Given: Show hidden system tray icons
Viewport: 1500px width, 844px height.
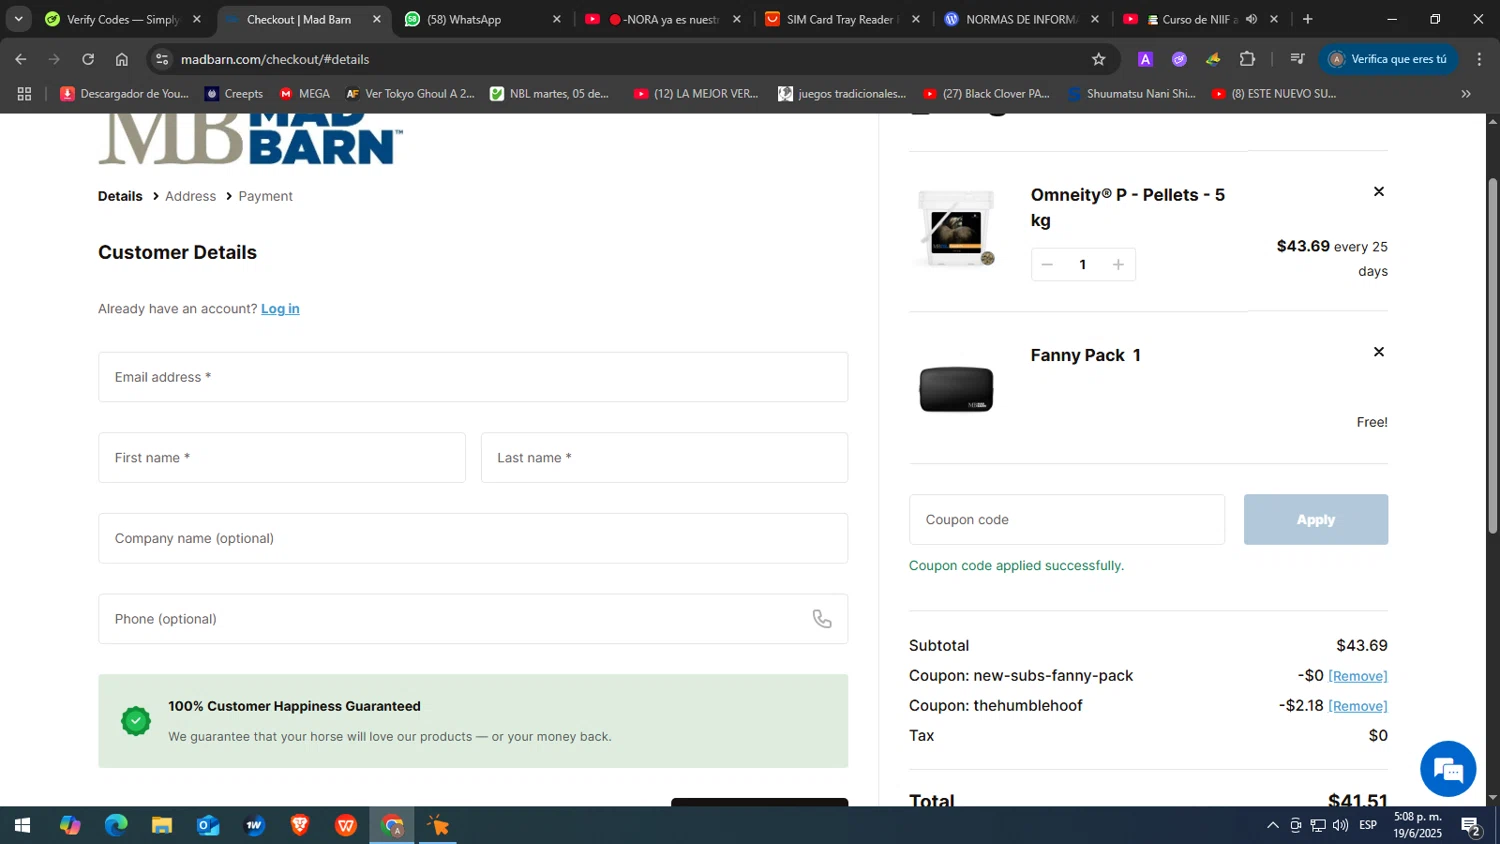Looking at the screenshot, I should (x=1272, y=825).
